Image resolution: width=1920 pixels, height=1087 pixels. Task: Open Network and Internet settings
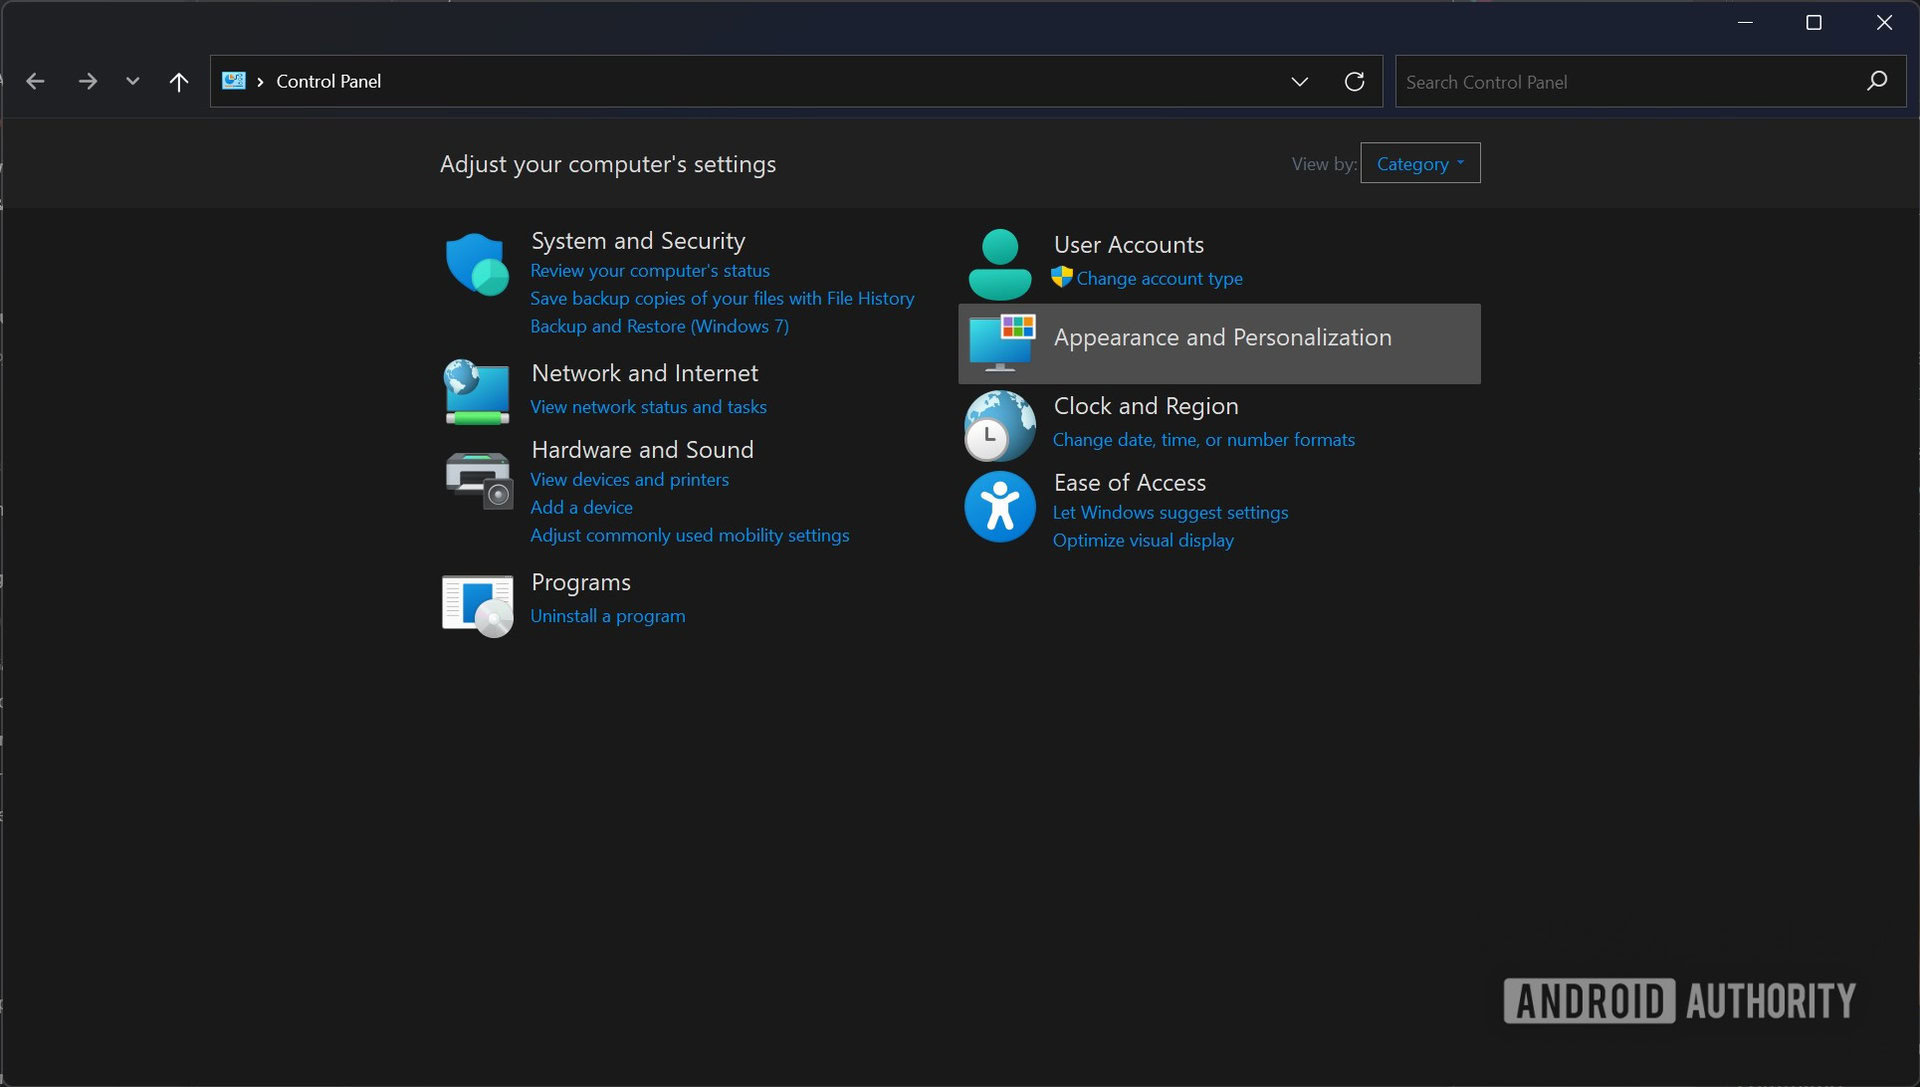click(x=645, y=372)
